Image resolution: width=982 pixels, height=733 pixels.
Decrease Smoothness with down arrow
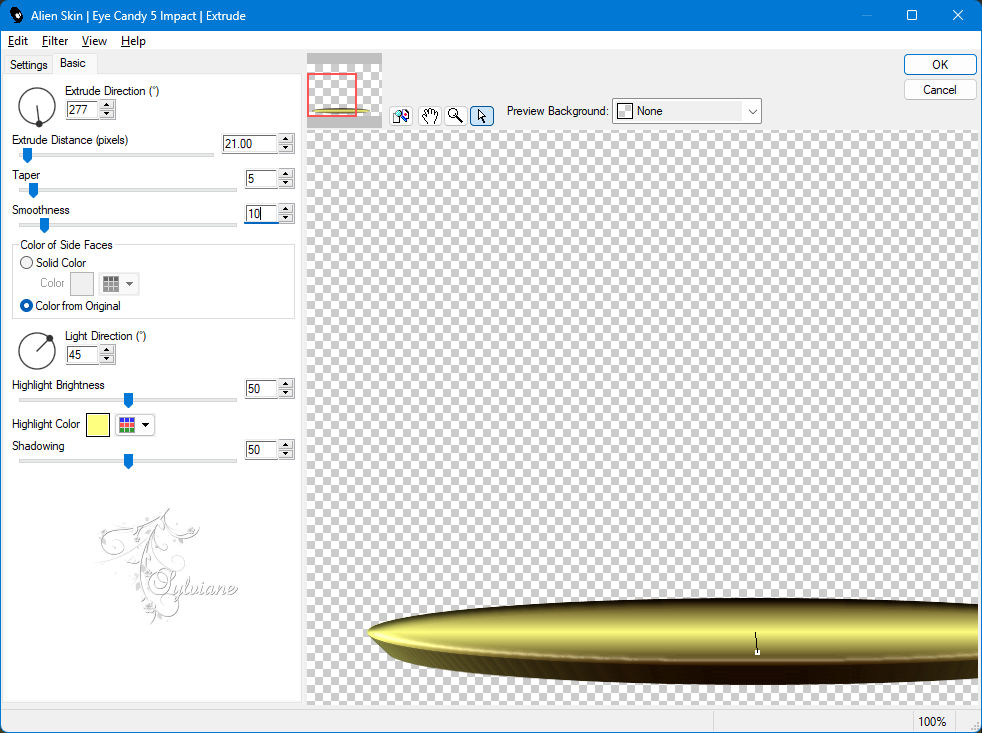tap(286, 218)
